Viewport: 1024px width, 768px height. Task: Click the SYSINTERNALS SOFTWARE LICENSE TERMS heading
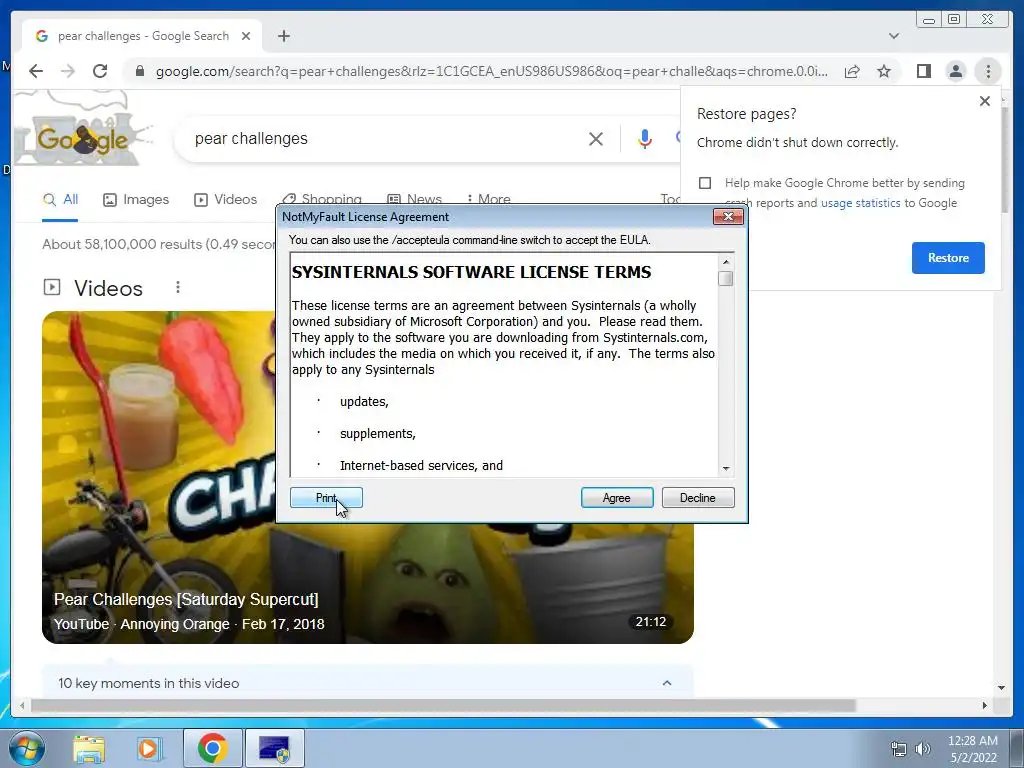[x=471, y=272]
